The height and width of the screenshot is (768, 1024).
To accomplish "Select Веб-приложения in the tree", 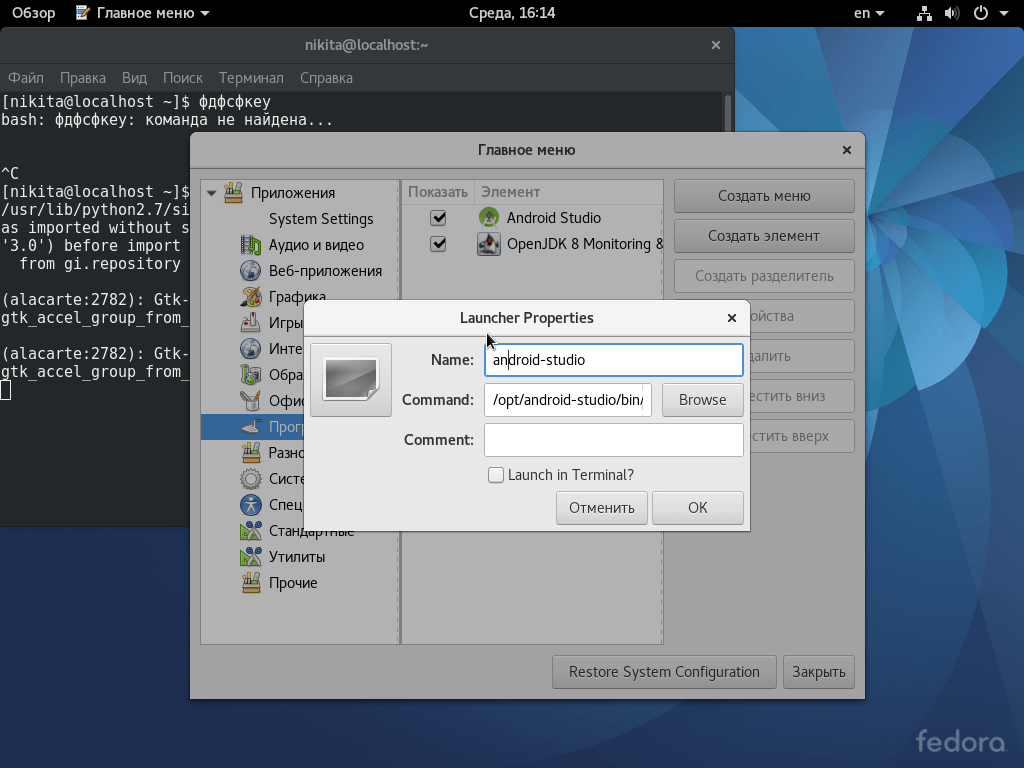I will (x=325, y=271).
